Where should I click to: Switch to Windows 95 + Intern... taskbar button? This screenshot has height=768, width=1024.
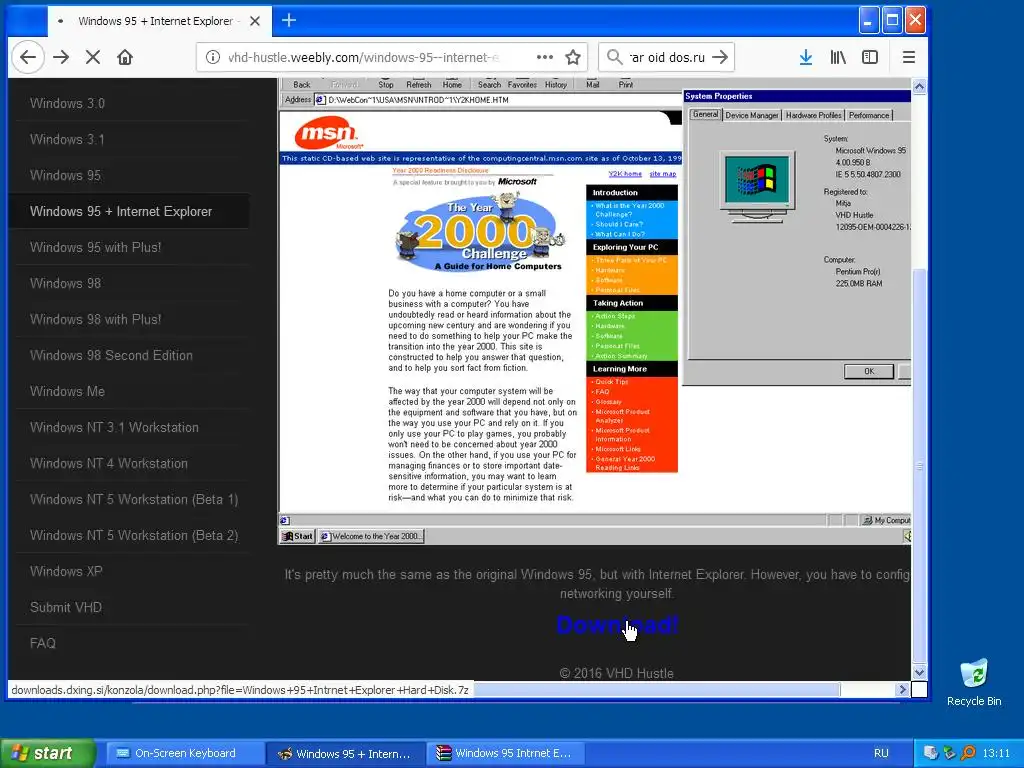(345, 753)
